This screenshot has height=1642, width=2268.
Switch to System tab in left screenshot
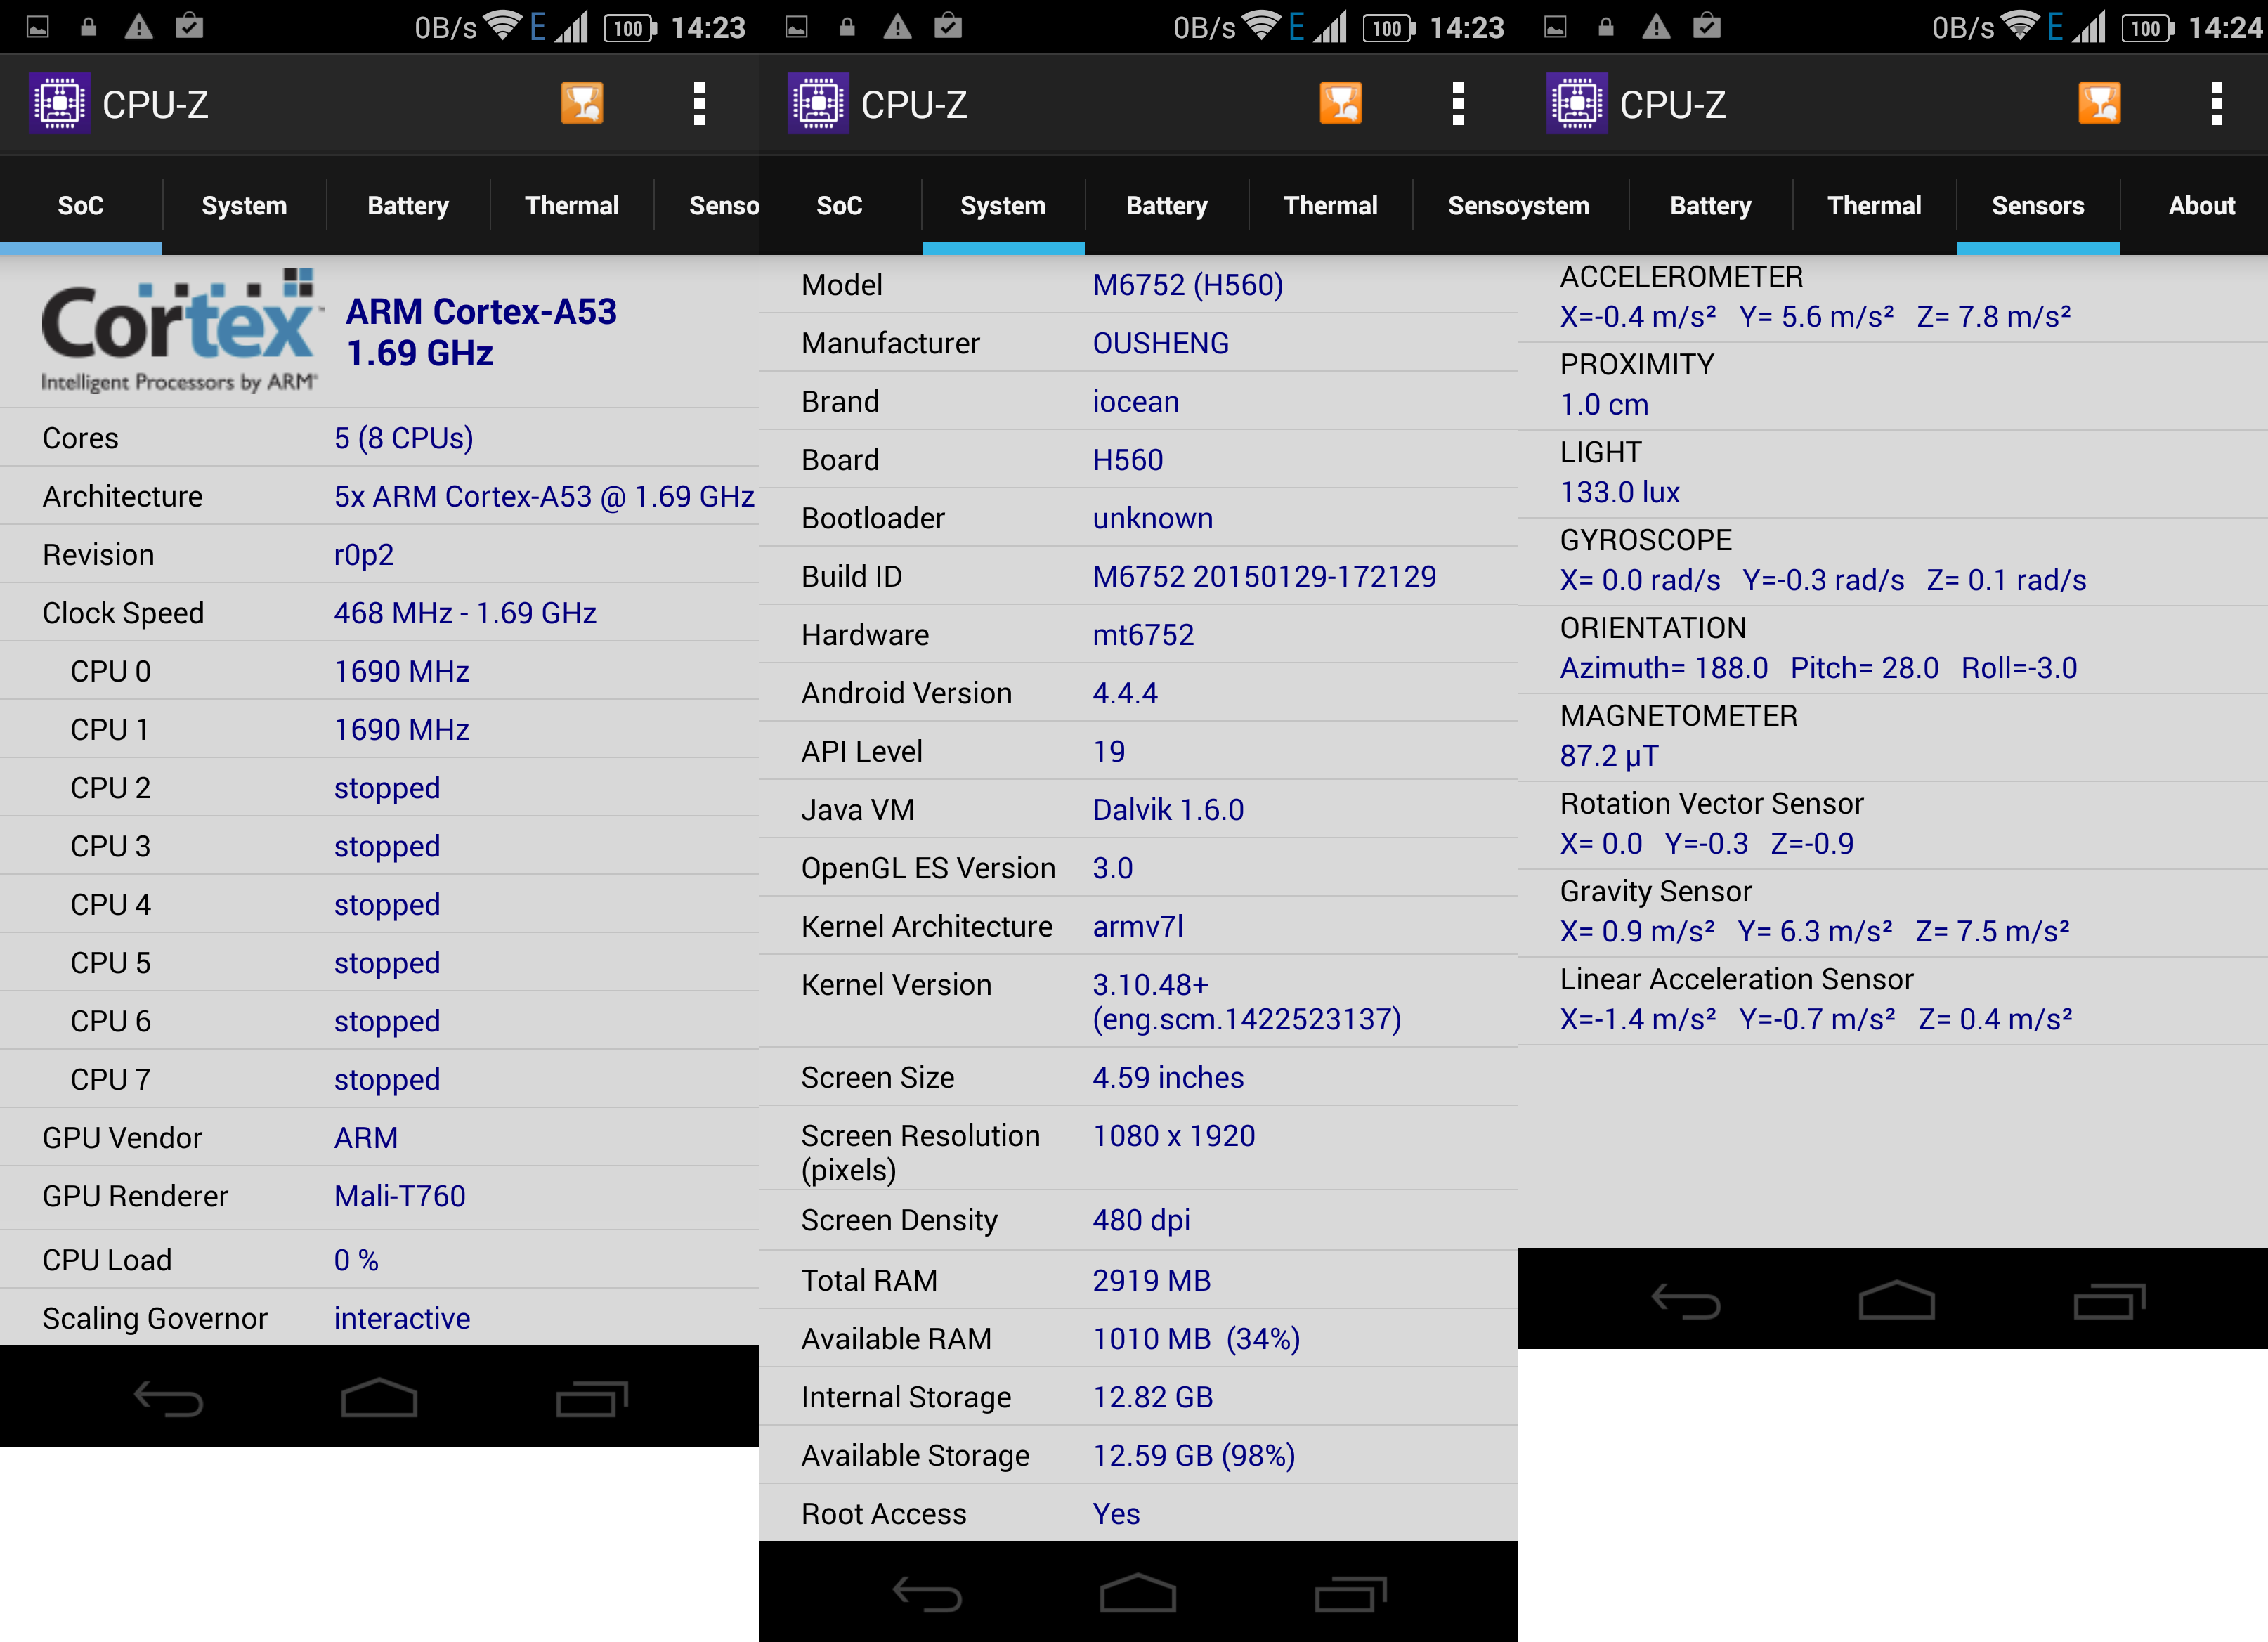click(x=244, y=206)
